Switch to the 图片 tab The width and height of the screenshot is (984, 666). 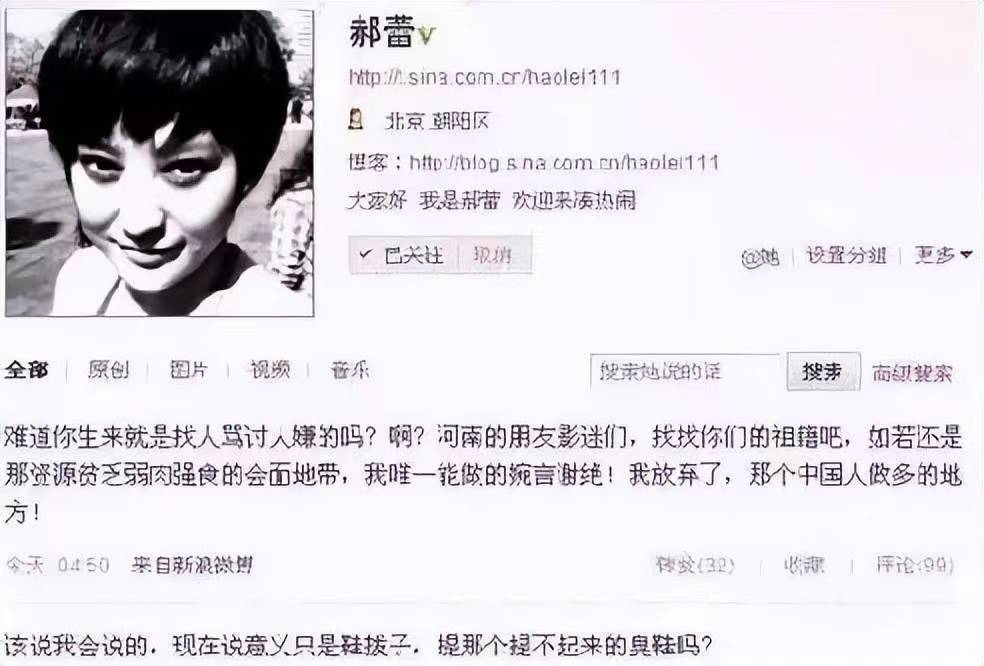pyautogui.click(x=188, y=370)
